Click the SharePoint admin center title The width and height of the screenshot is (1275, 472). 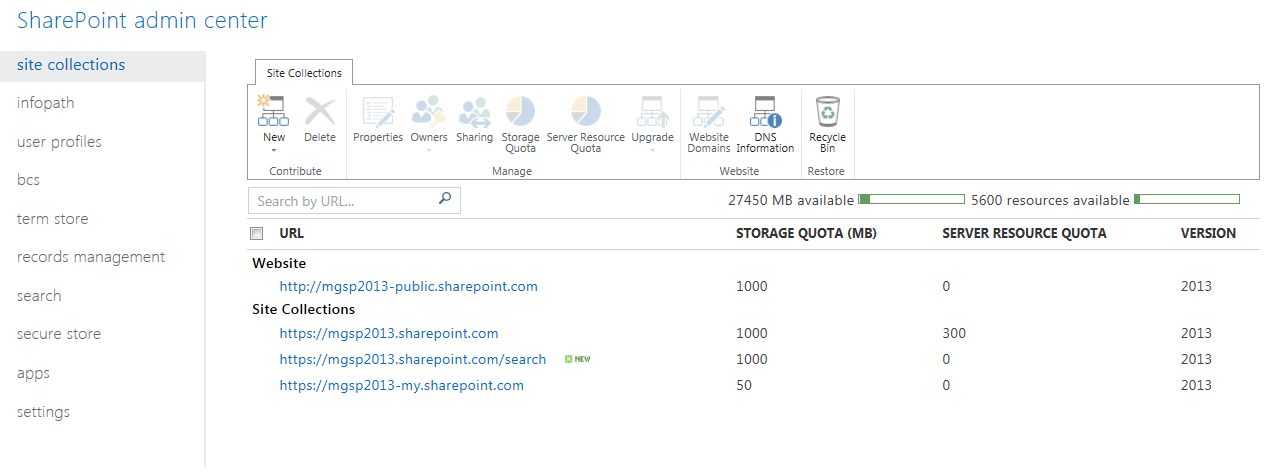coord(142,20)
